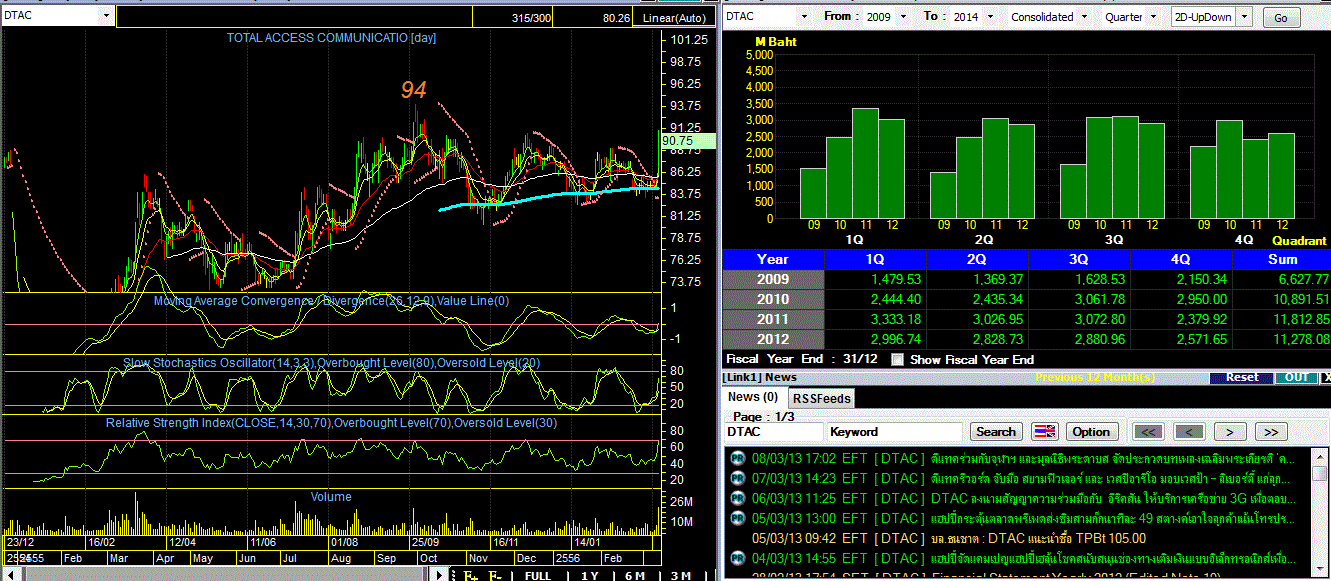
Task: Click the 90.75 current price label
Action: tap(689, 142)
